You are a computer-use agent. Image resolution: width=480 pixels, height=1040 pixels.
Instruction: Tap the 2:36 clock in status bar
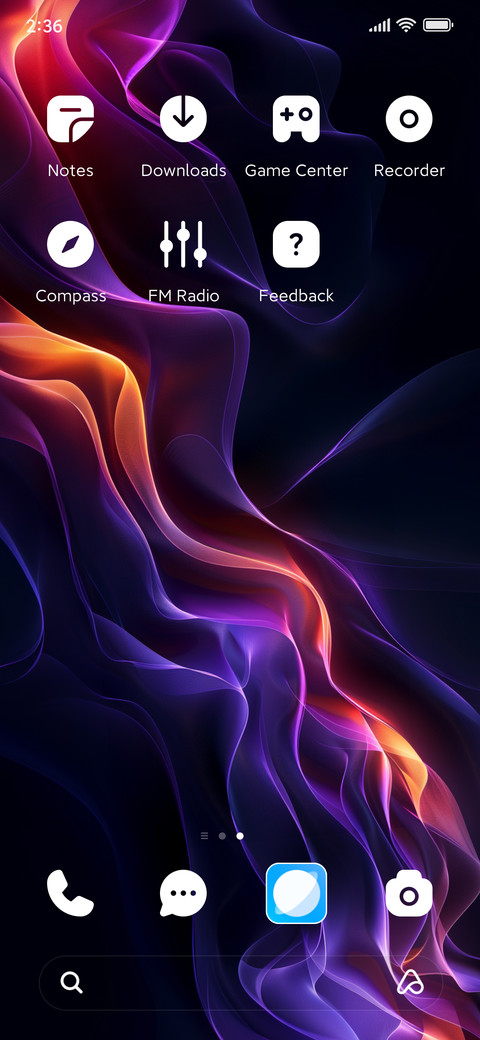44,26
